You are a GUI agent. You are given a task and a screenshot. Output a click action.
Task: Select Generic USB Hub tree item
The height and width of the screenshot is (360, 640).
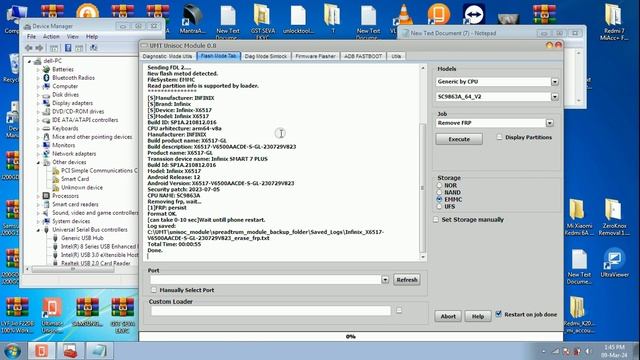coord(82,238)
